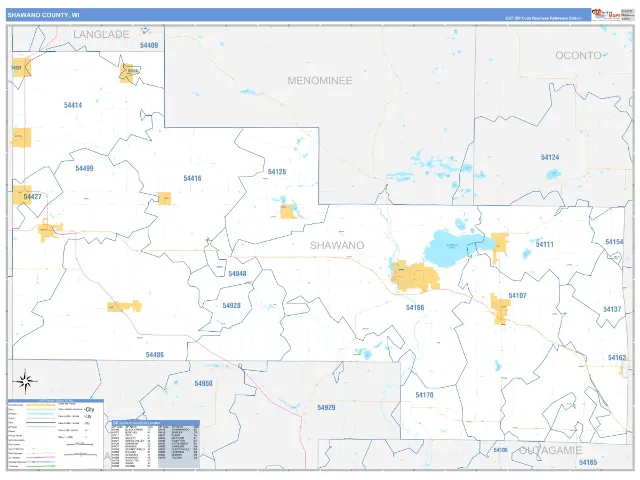
Task: Click ZIP code label 54124
Action: tap(550, 158)
